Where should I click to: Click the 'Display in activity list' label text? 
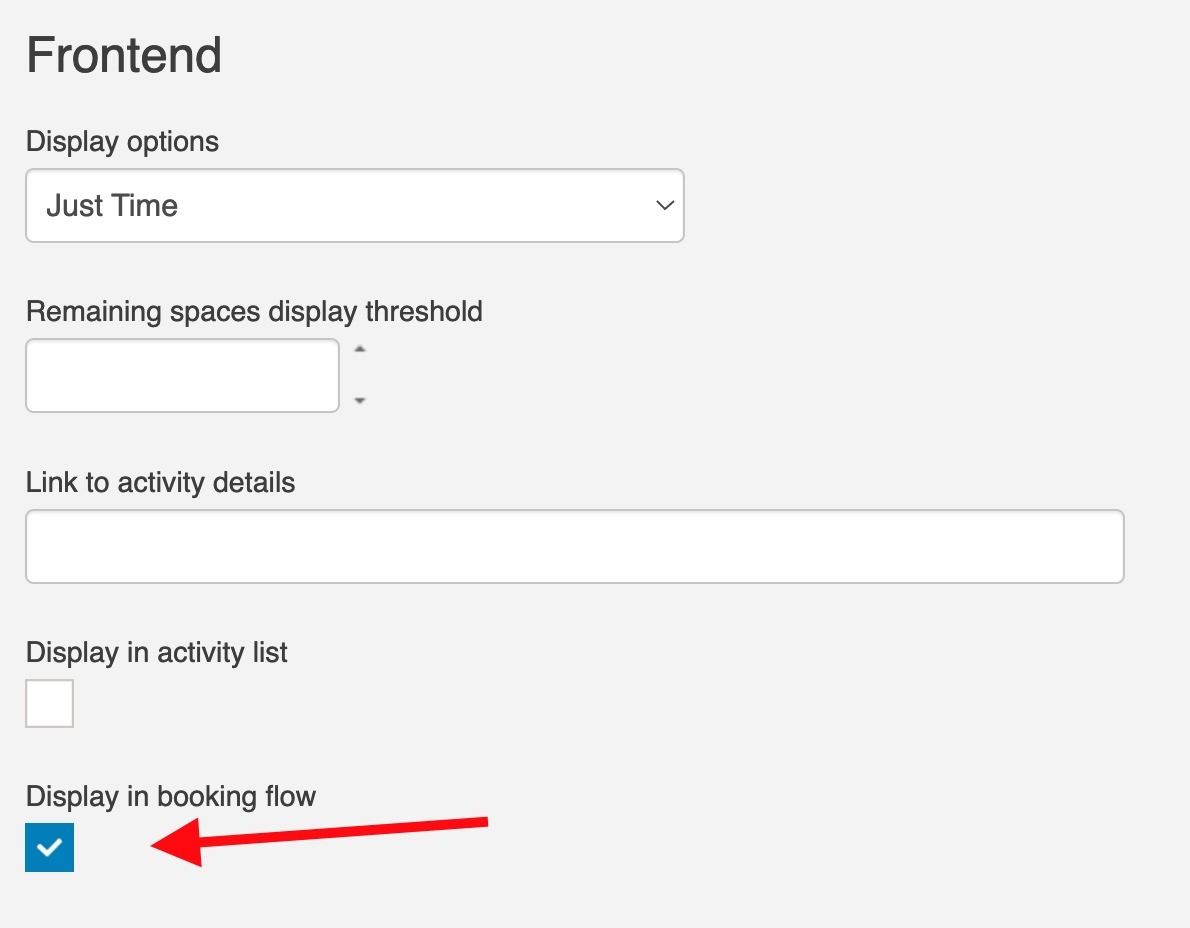tap(156, 653)
